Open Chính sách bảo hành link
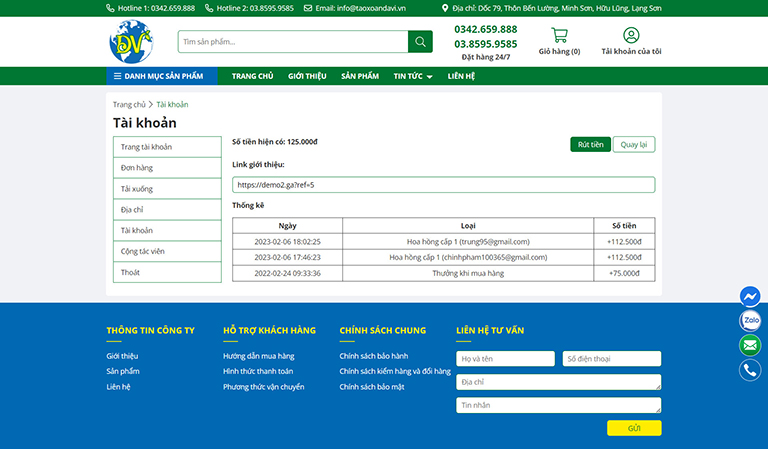 (374, 356)
